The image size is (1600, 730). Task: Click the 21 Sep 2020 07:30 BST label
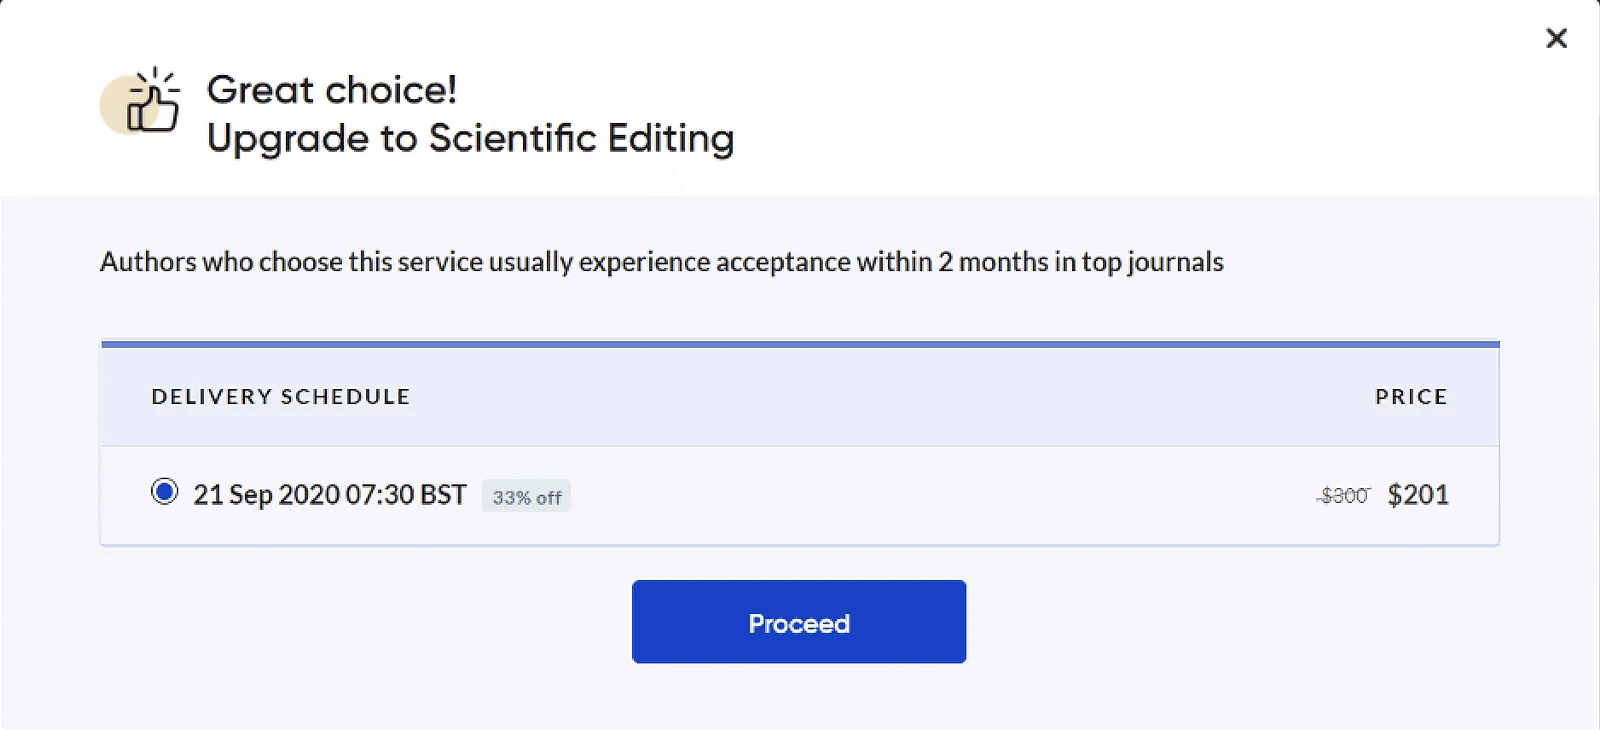coord(330,495)
